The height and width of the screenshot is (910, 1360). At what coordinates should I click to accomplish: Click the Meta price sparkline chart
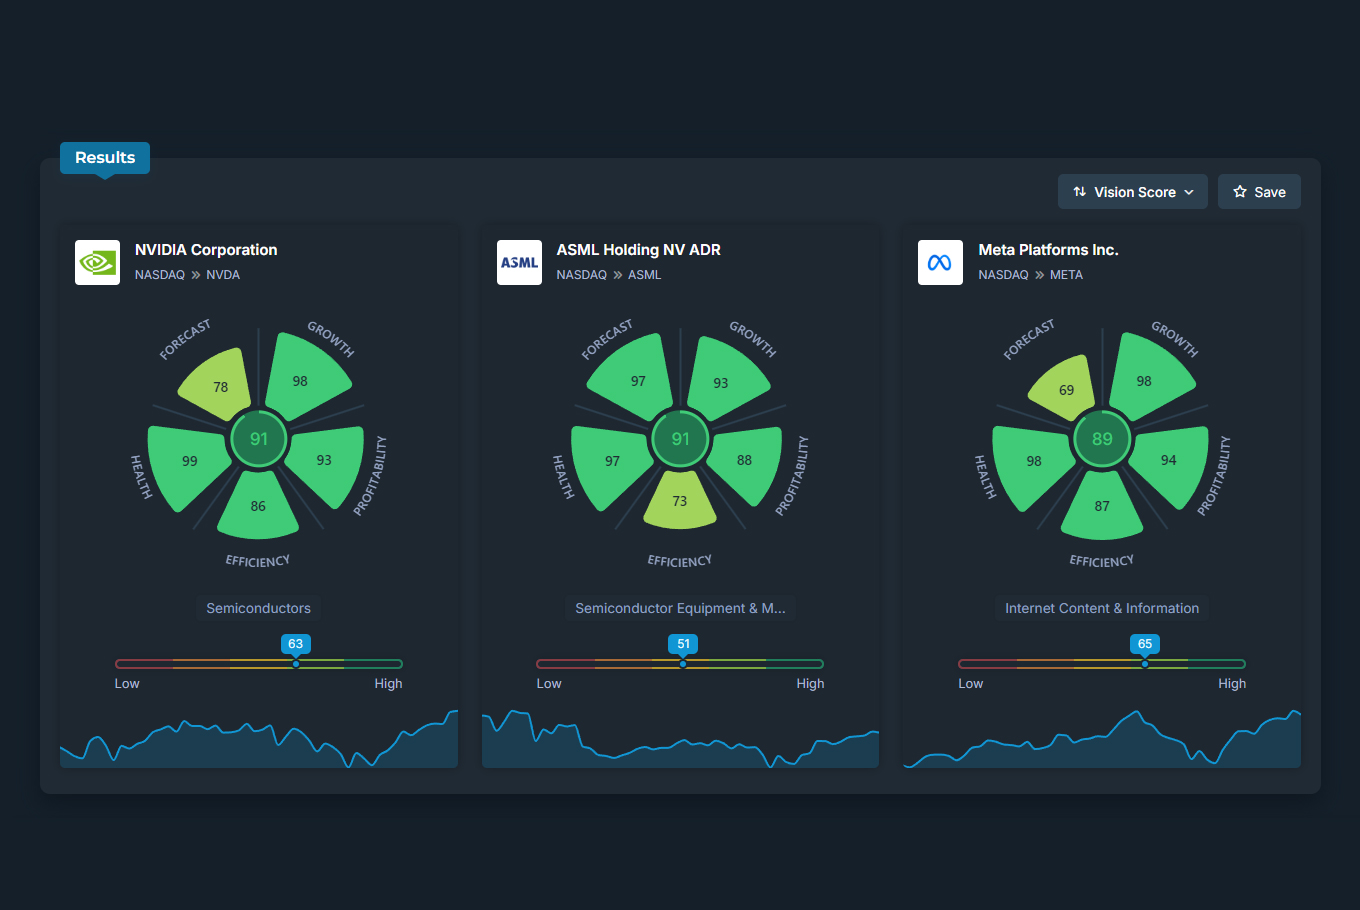point(1102,740)
